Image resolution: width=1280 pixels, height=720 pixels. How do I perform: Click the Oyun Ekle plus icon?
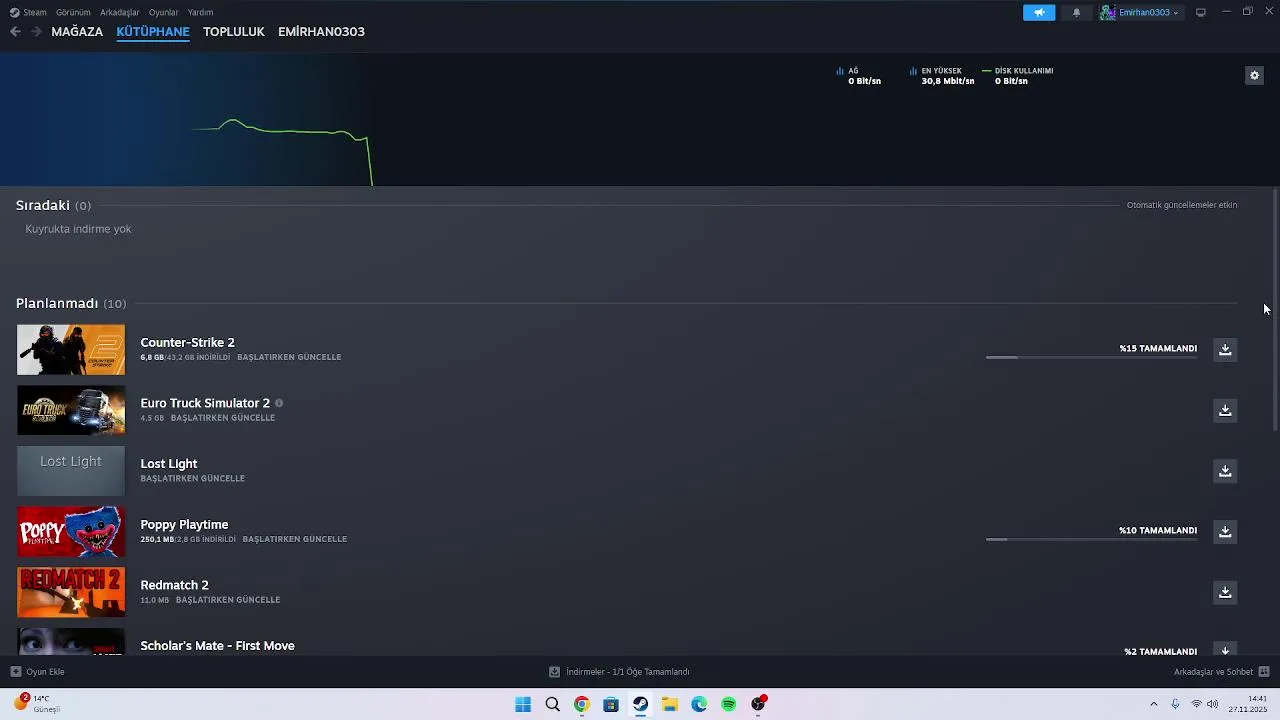click(x=15, y=672)
